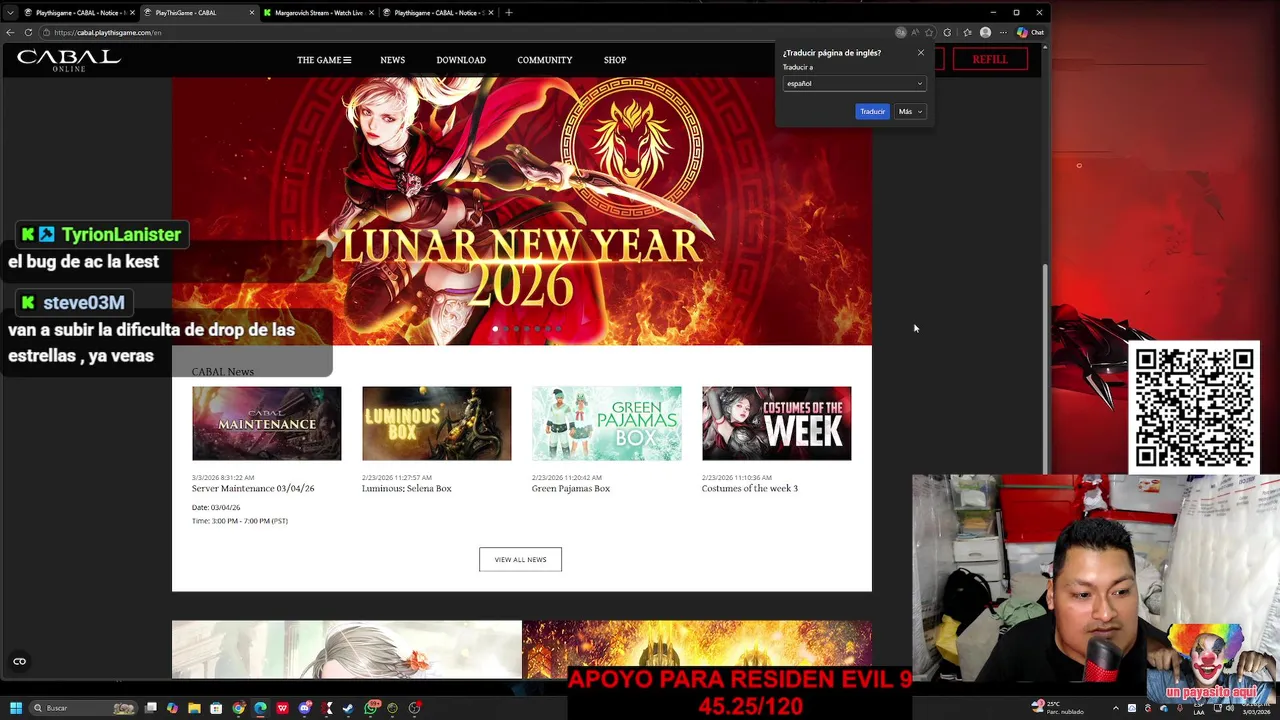1280x720 pixels.
Task: Select the first carousel slide dot
Action: point(495,328)
